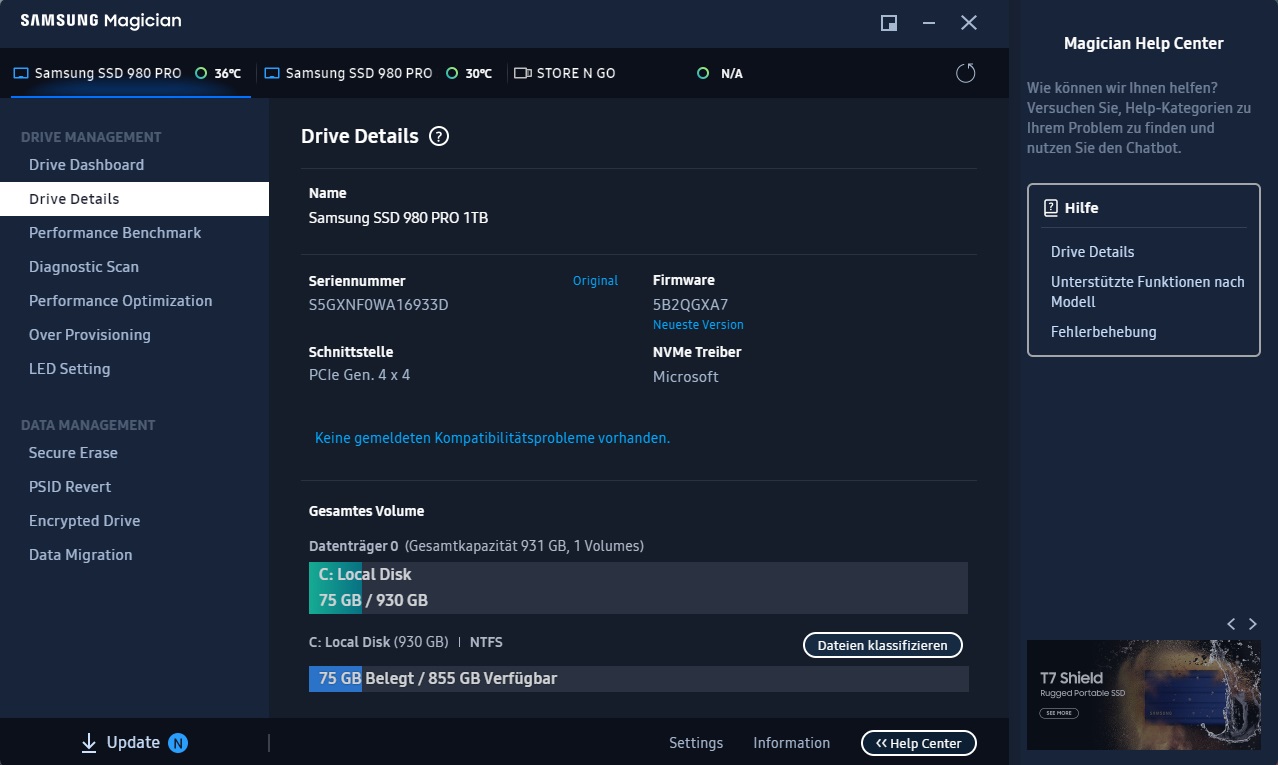Click the STORE N GO drive icon

point(522,73)
